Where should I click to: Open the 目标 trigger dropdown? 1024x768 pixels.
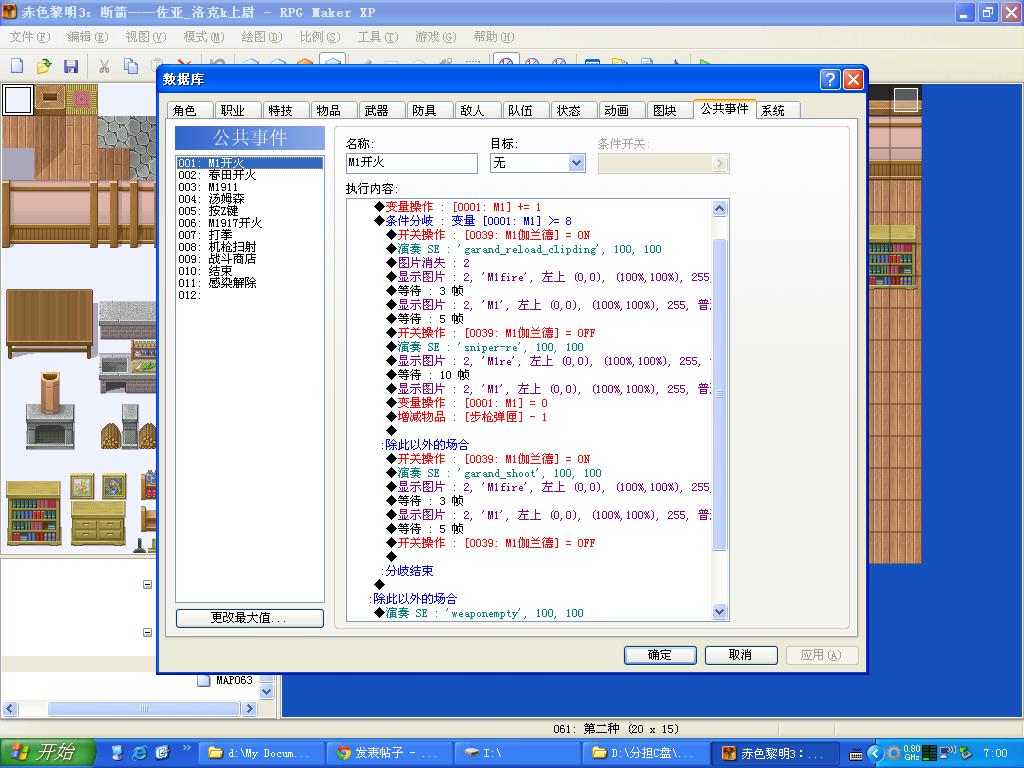[x=576, y=163]
